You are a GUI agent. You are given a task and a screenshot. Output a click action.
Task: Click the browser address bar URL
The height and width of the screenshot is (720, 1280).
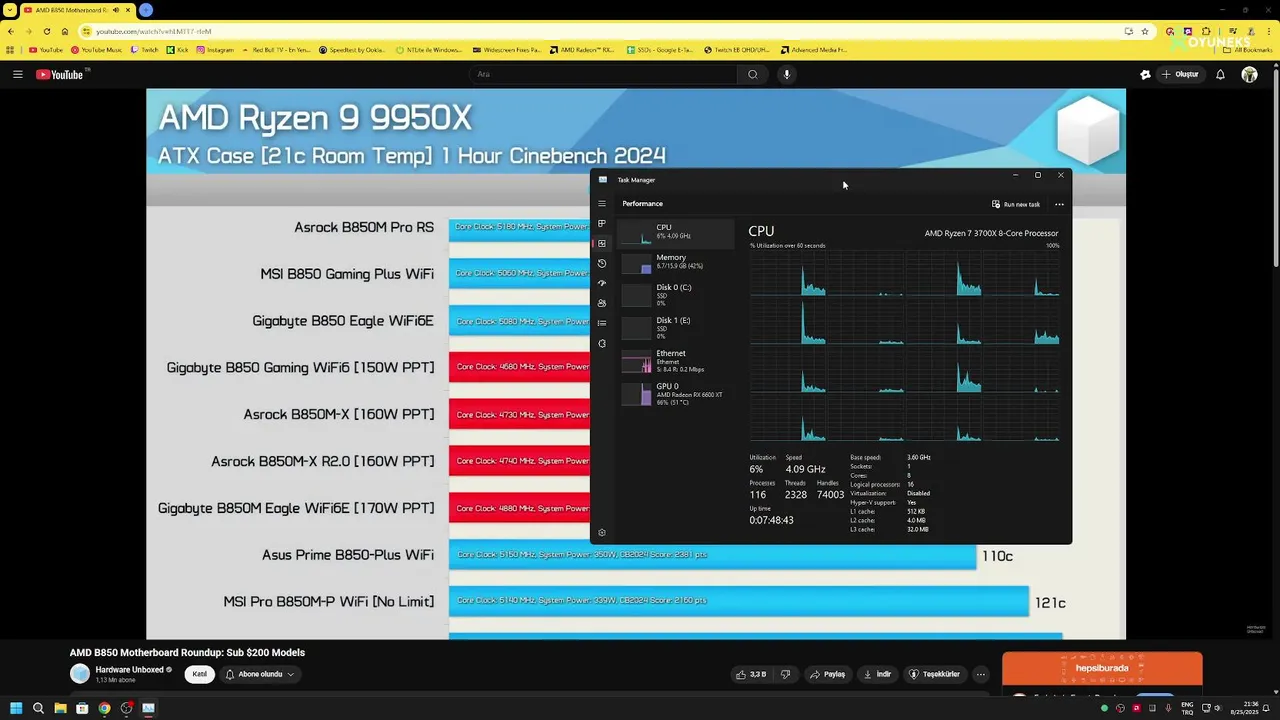(x=153, y=31)
